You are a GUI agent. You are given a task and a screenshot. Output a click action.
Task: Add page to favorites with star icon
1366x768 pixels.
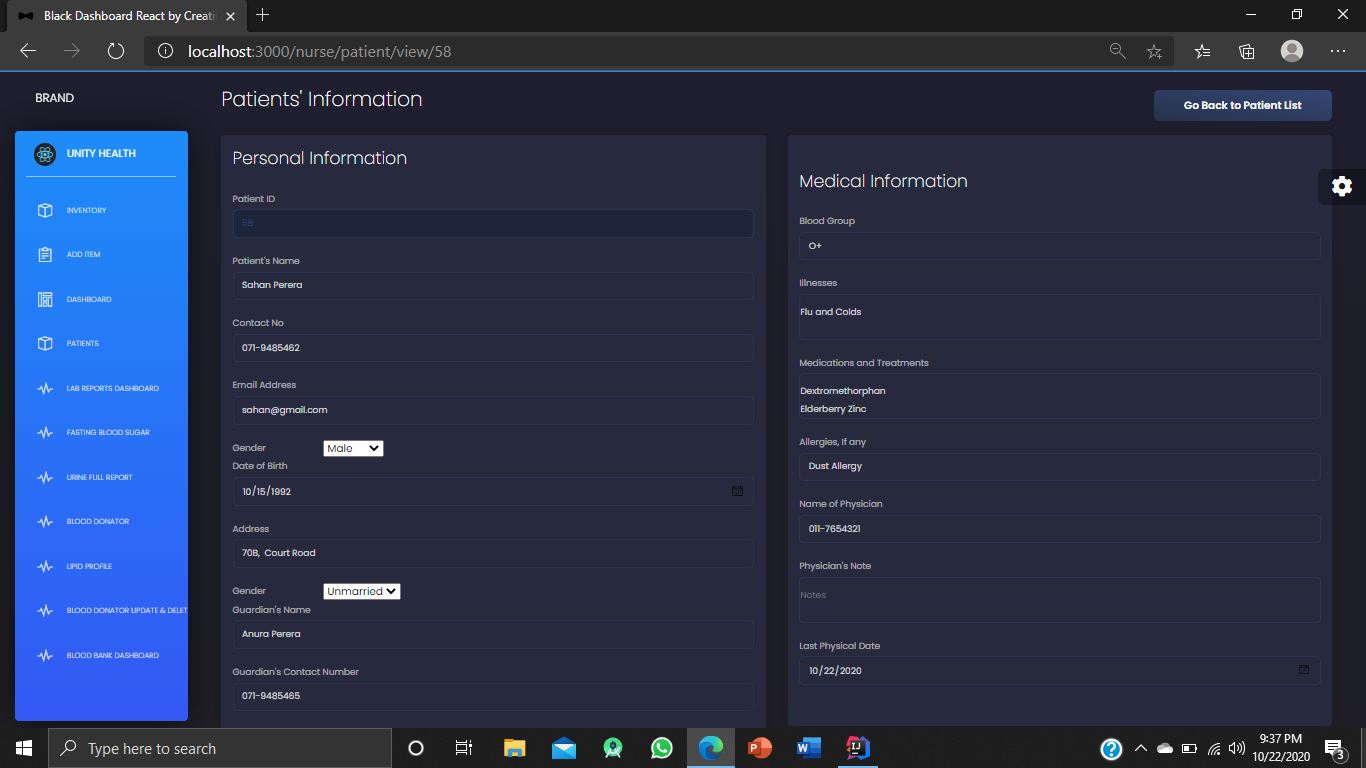point(1154,51)
